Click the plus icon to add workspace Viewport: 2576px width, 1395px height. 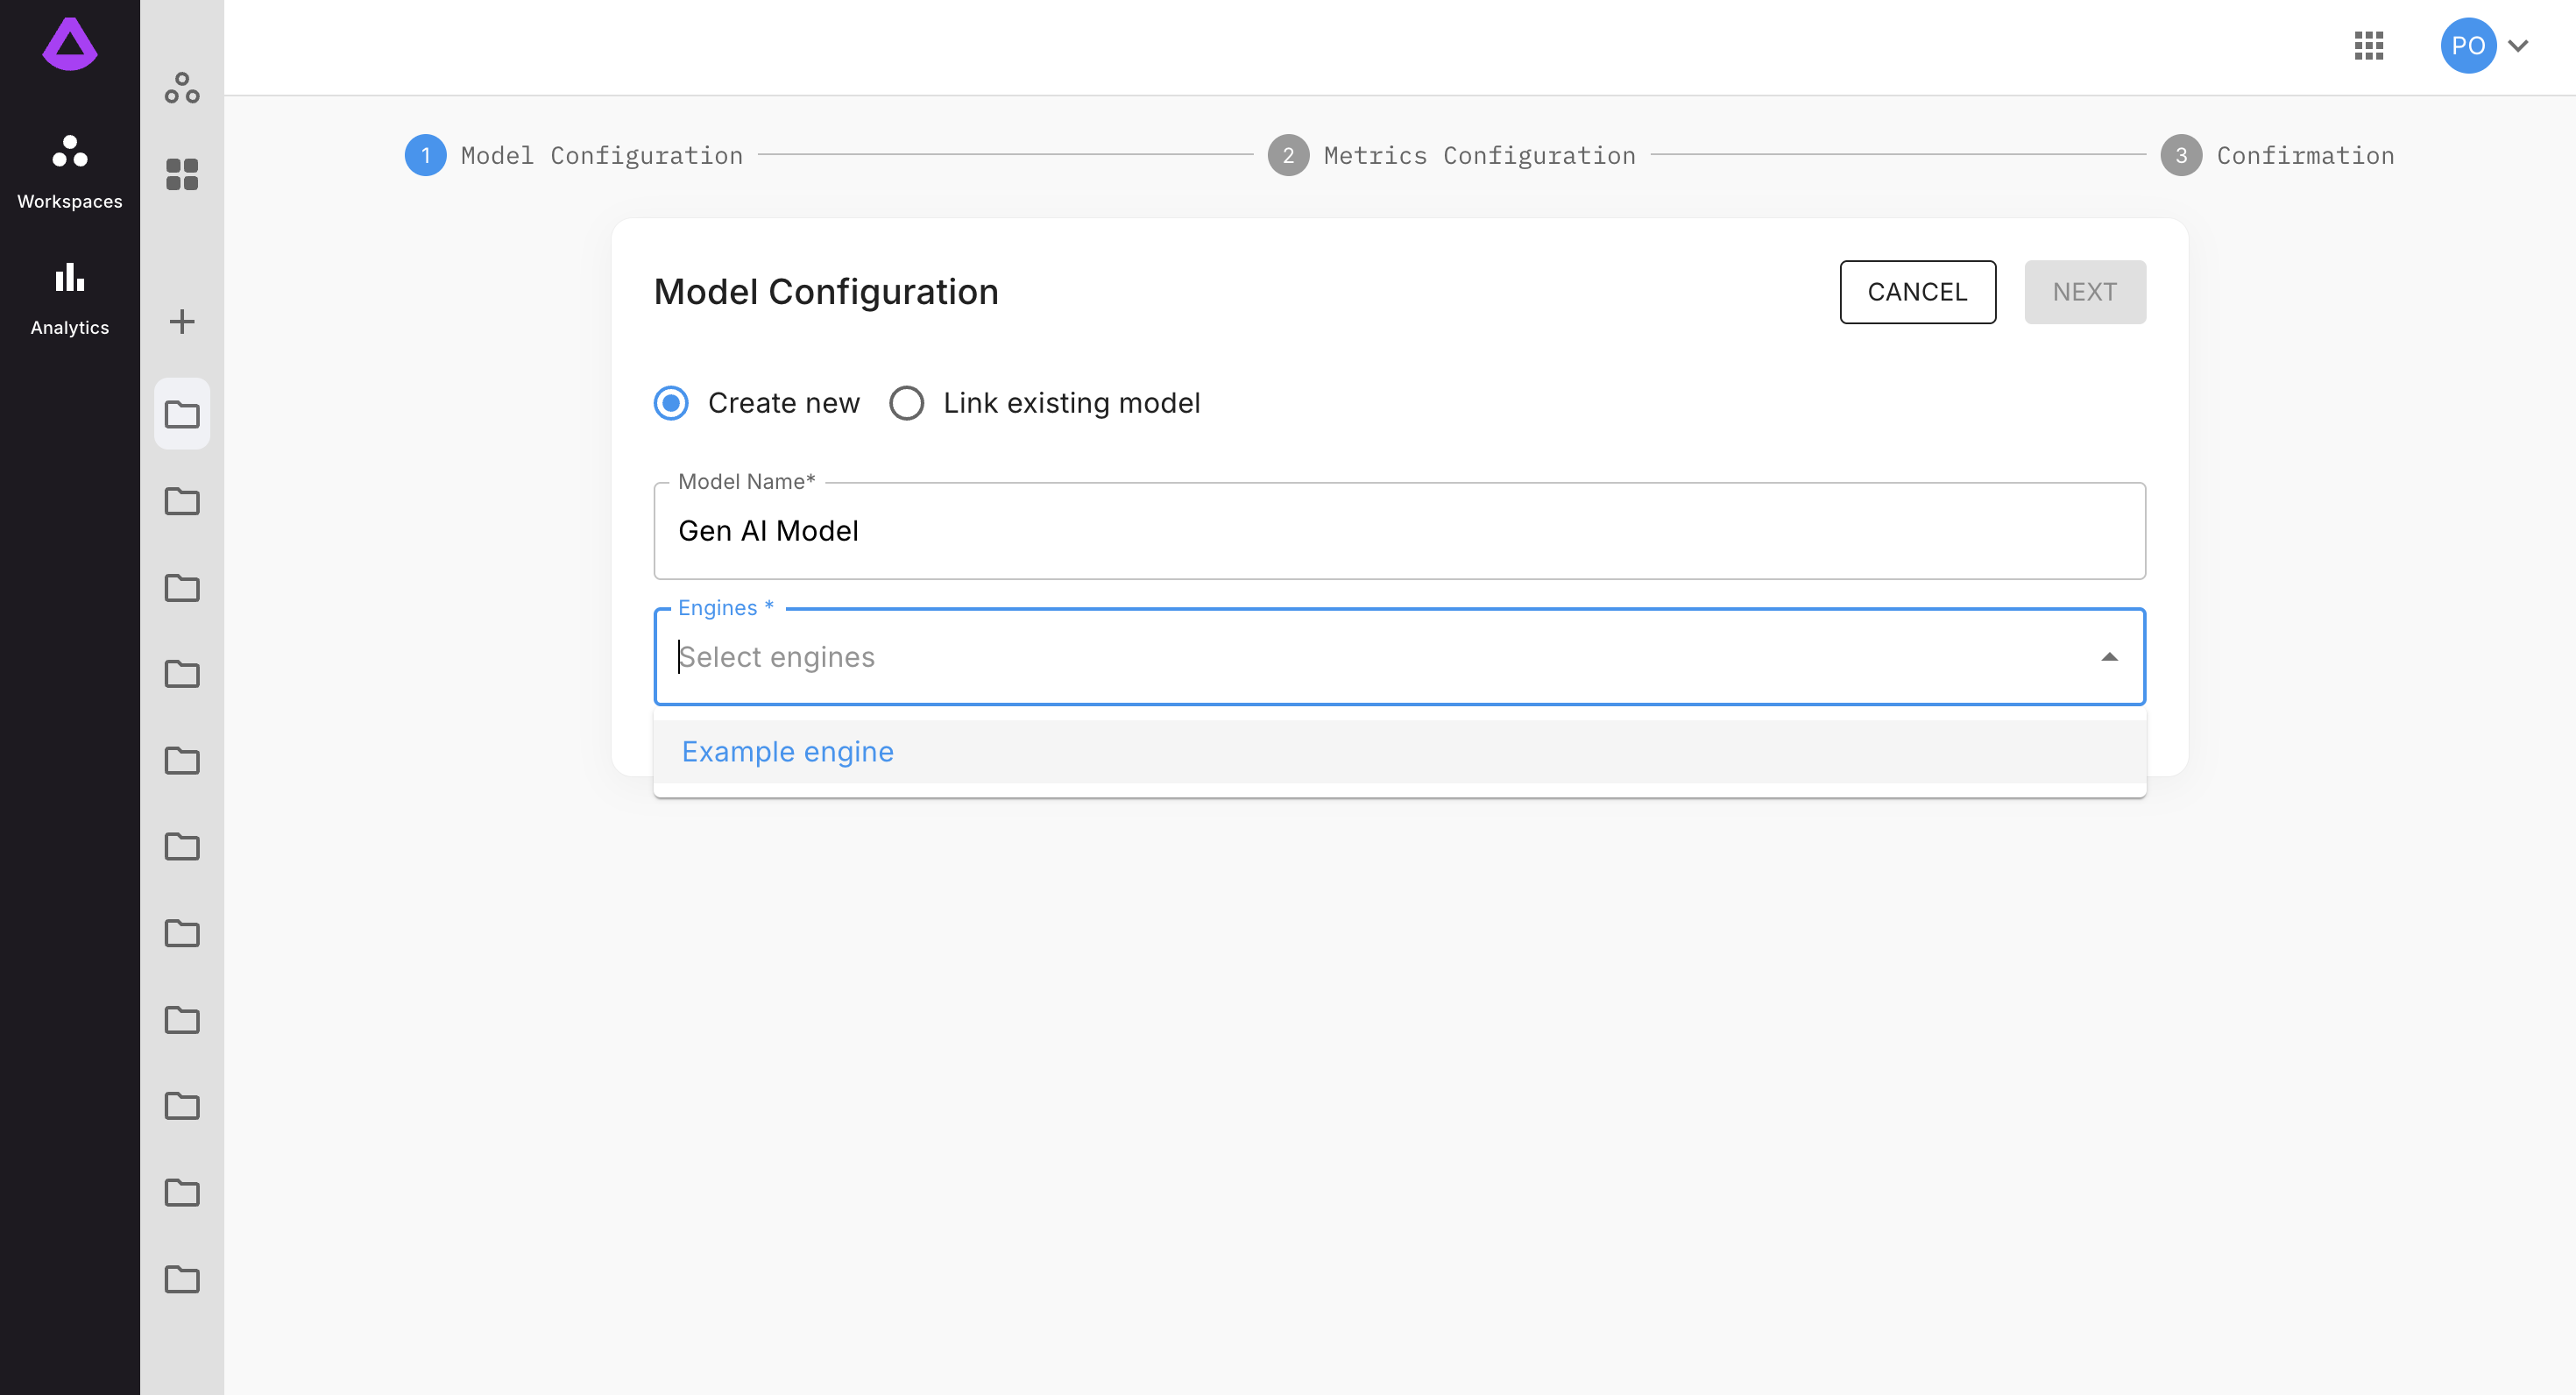click(182, 321)
